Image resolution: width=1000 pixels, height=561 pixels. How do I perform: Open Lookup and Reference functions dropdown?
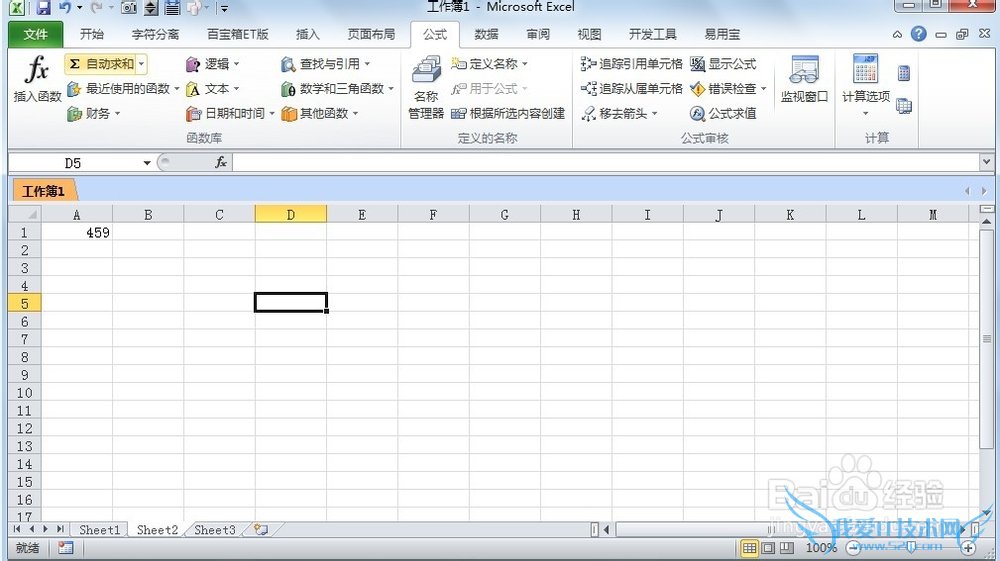coord(326,64)
